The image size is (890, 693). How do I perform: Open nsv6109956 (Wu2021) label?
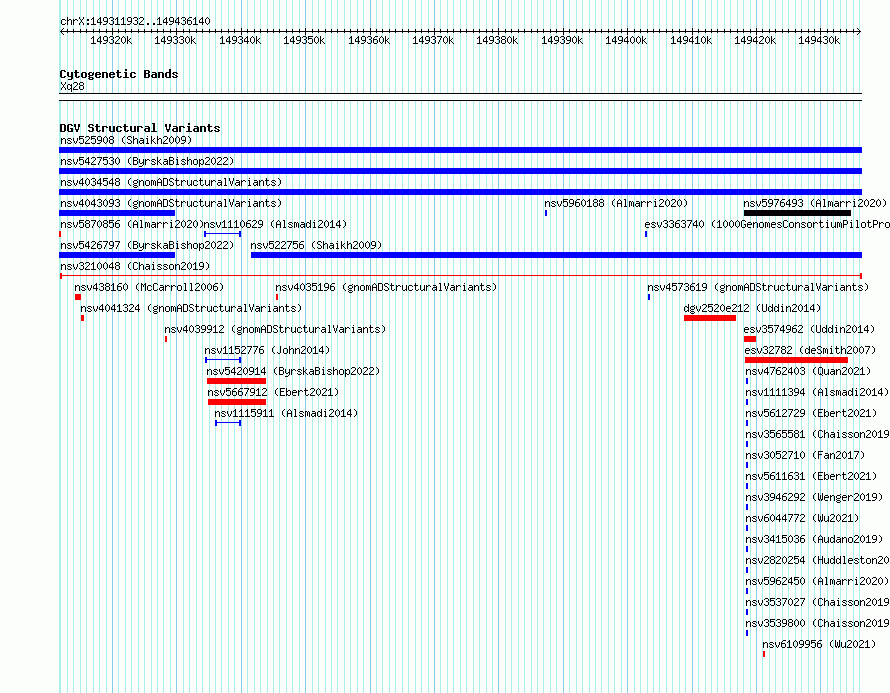click(819, 644)
